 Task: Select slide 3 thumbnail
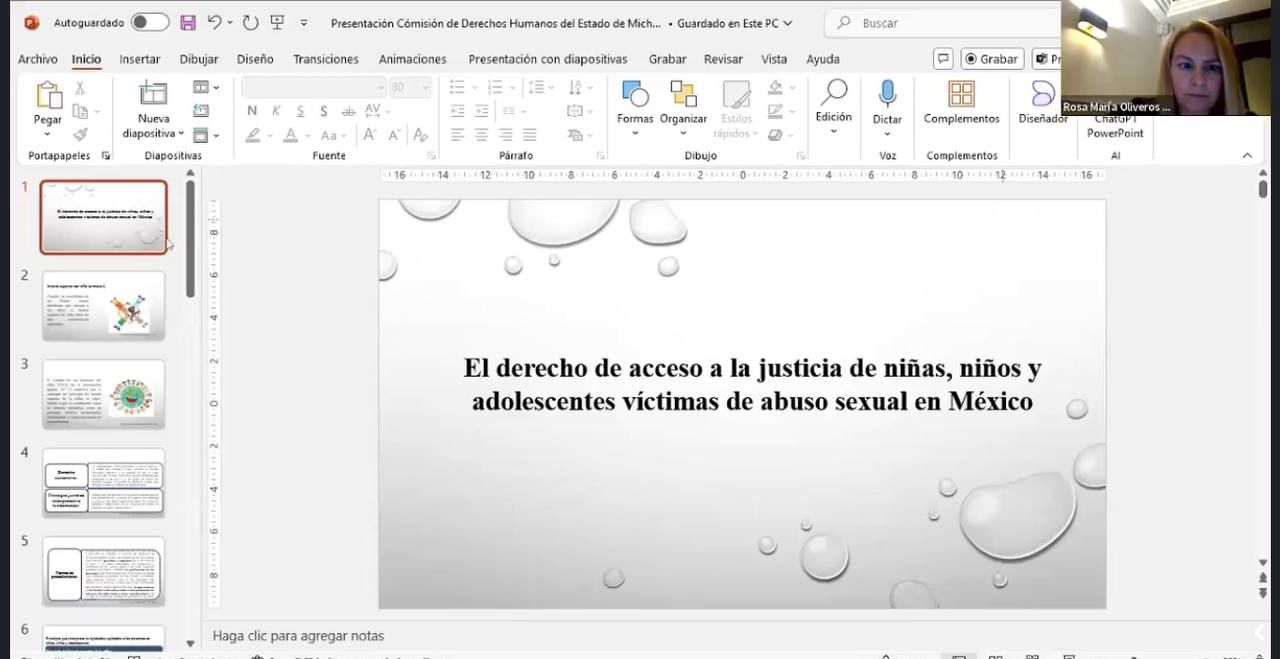click(103, 394)
